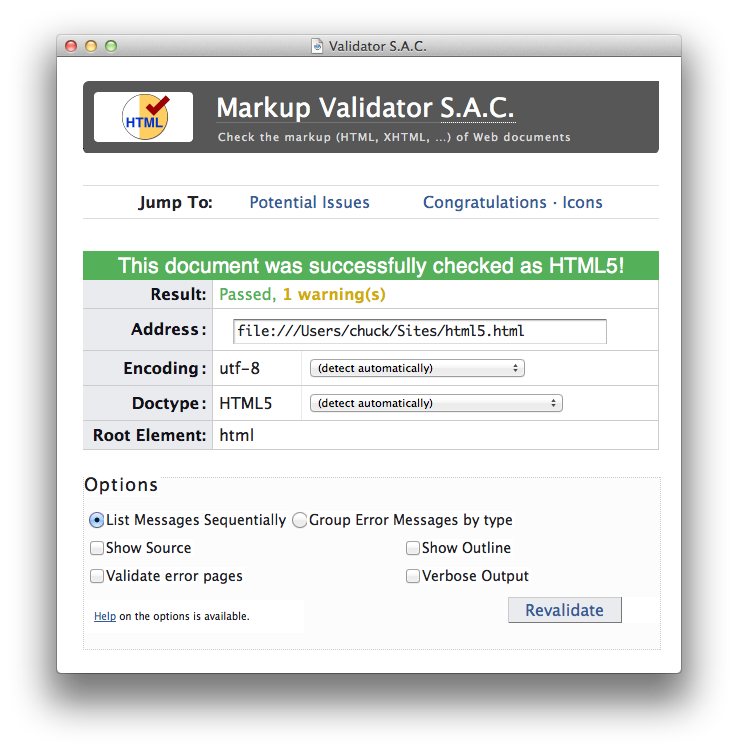Enable the Show Outline checkbox
Screen dimensions: 738x752
coord(413,548)
